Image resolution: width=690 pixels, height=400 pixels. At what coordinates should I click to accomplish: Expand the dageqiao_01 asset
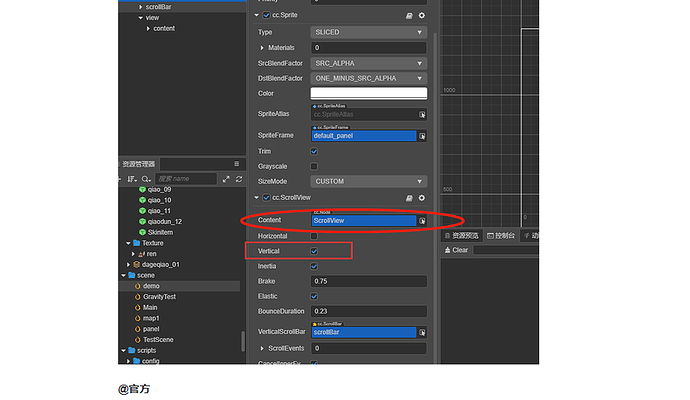tap(128, 264)
